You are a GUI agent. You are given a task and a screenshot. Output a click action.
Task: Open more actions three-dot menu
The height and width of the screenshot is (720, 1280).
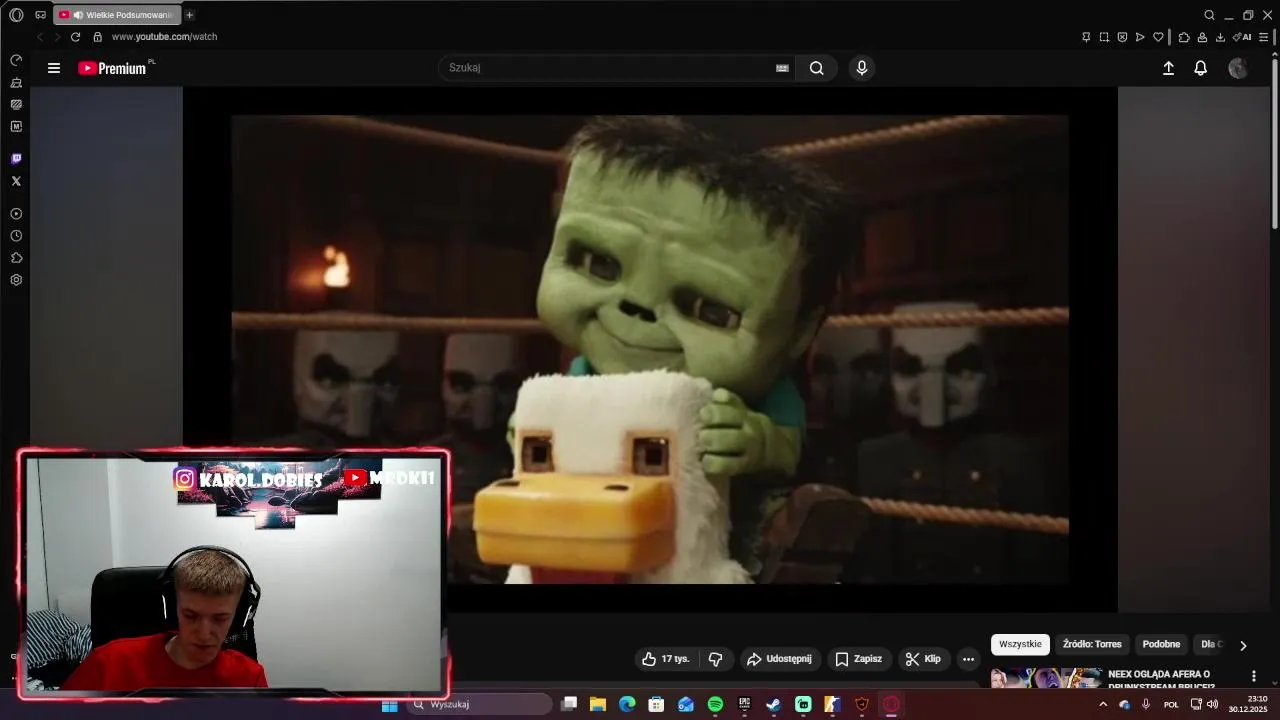968,659
